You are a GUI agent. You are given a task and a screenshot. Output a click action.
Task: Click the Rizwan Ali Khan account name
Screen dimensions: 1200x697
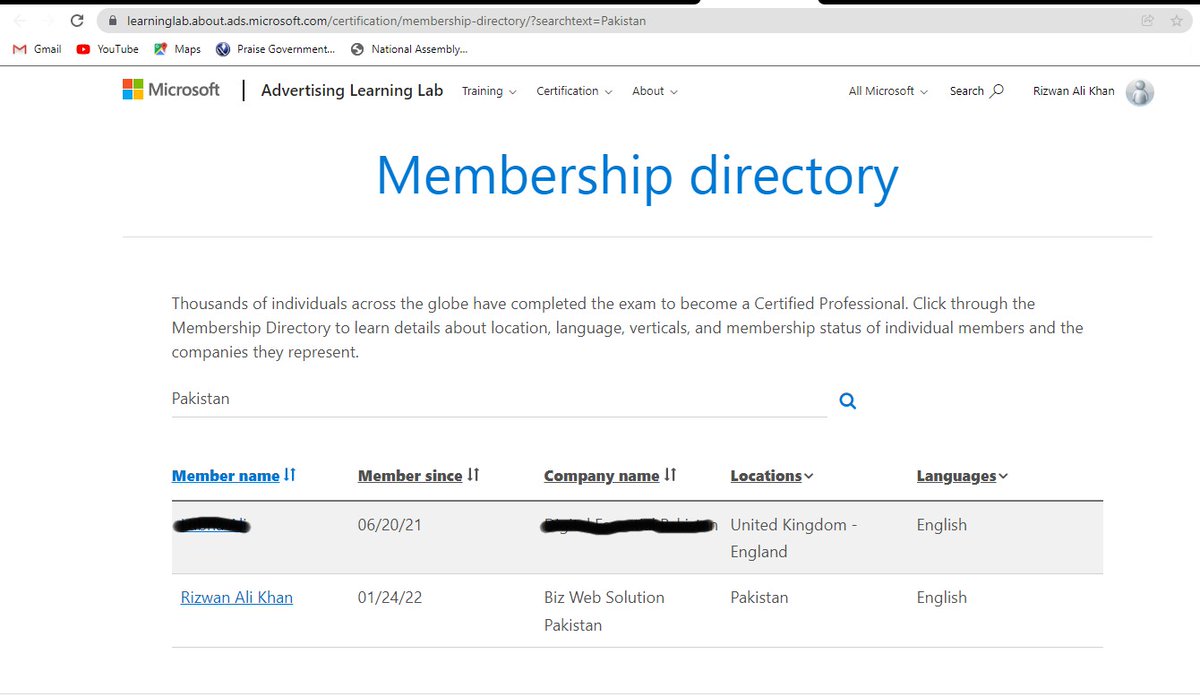[1074, 91]
